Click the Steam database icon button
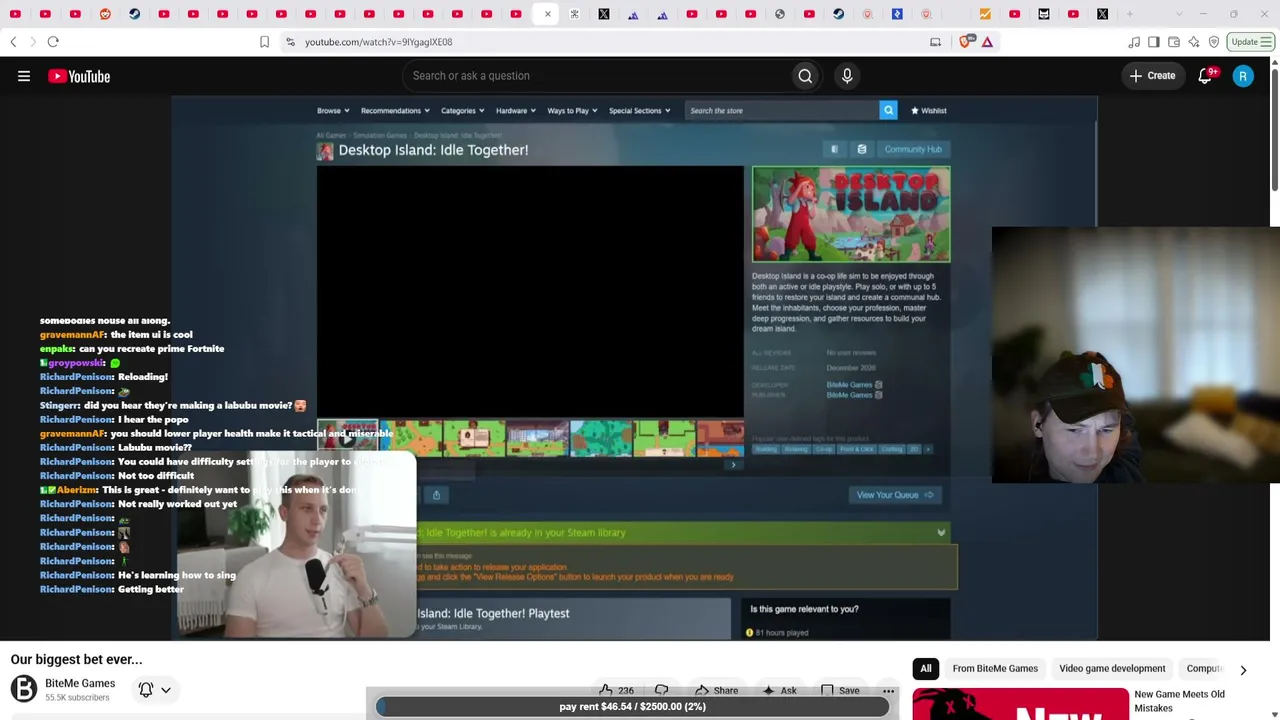Viewport: 1280px width, 720px height. coord(862,149)
